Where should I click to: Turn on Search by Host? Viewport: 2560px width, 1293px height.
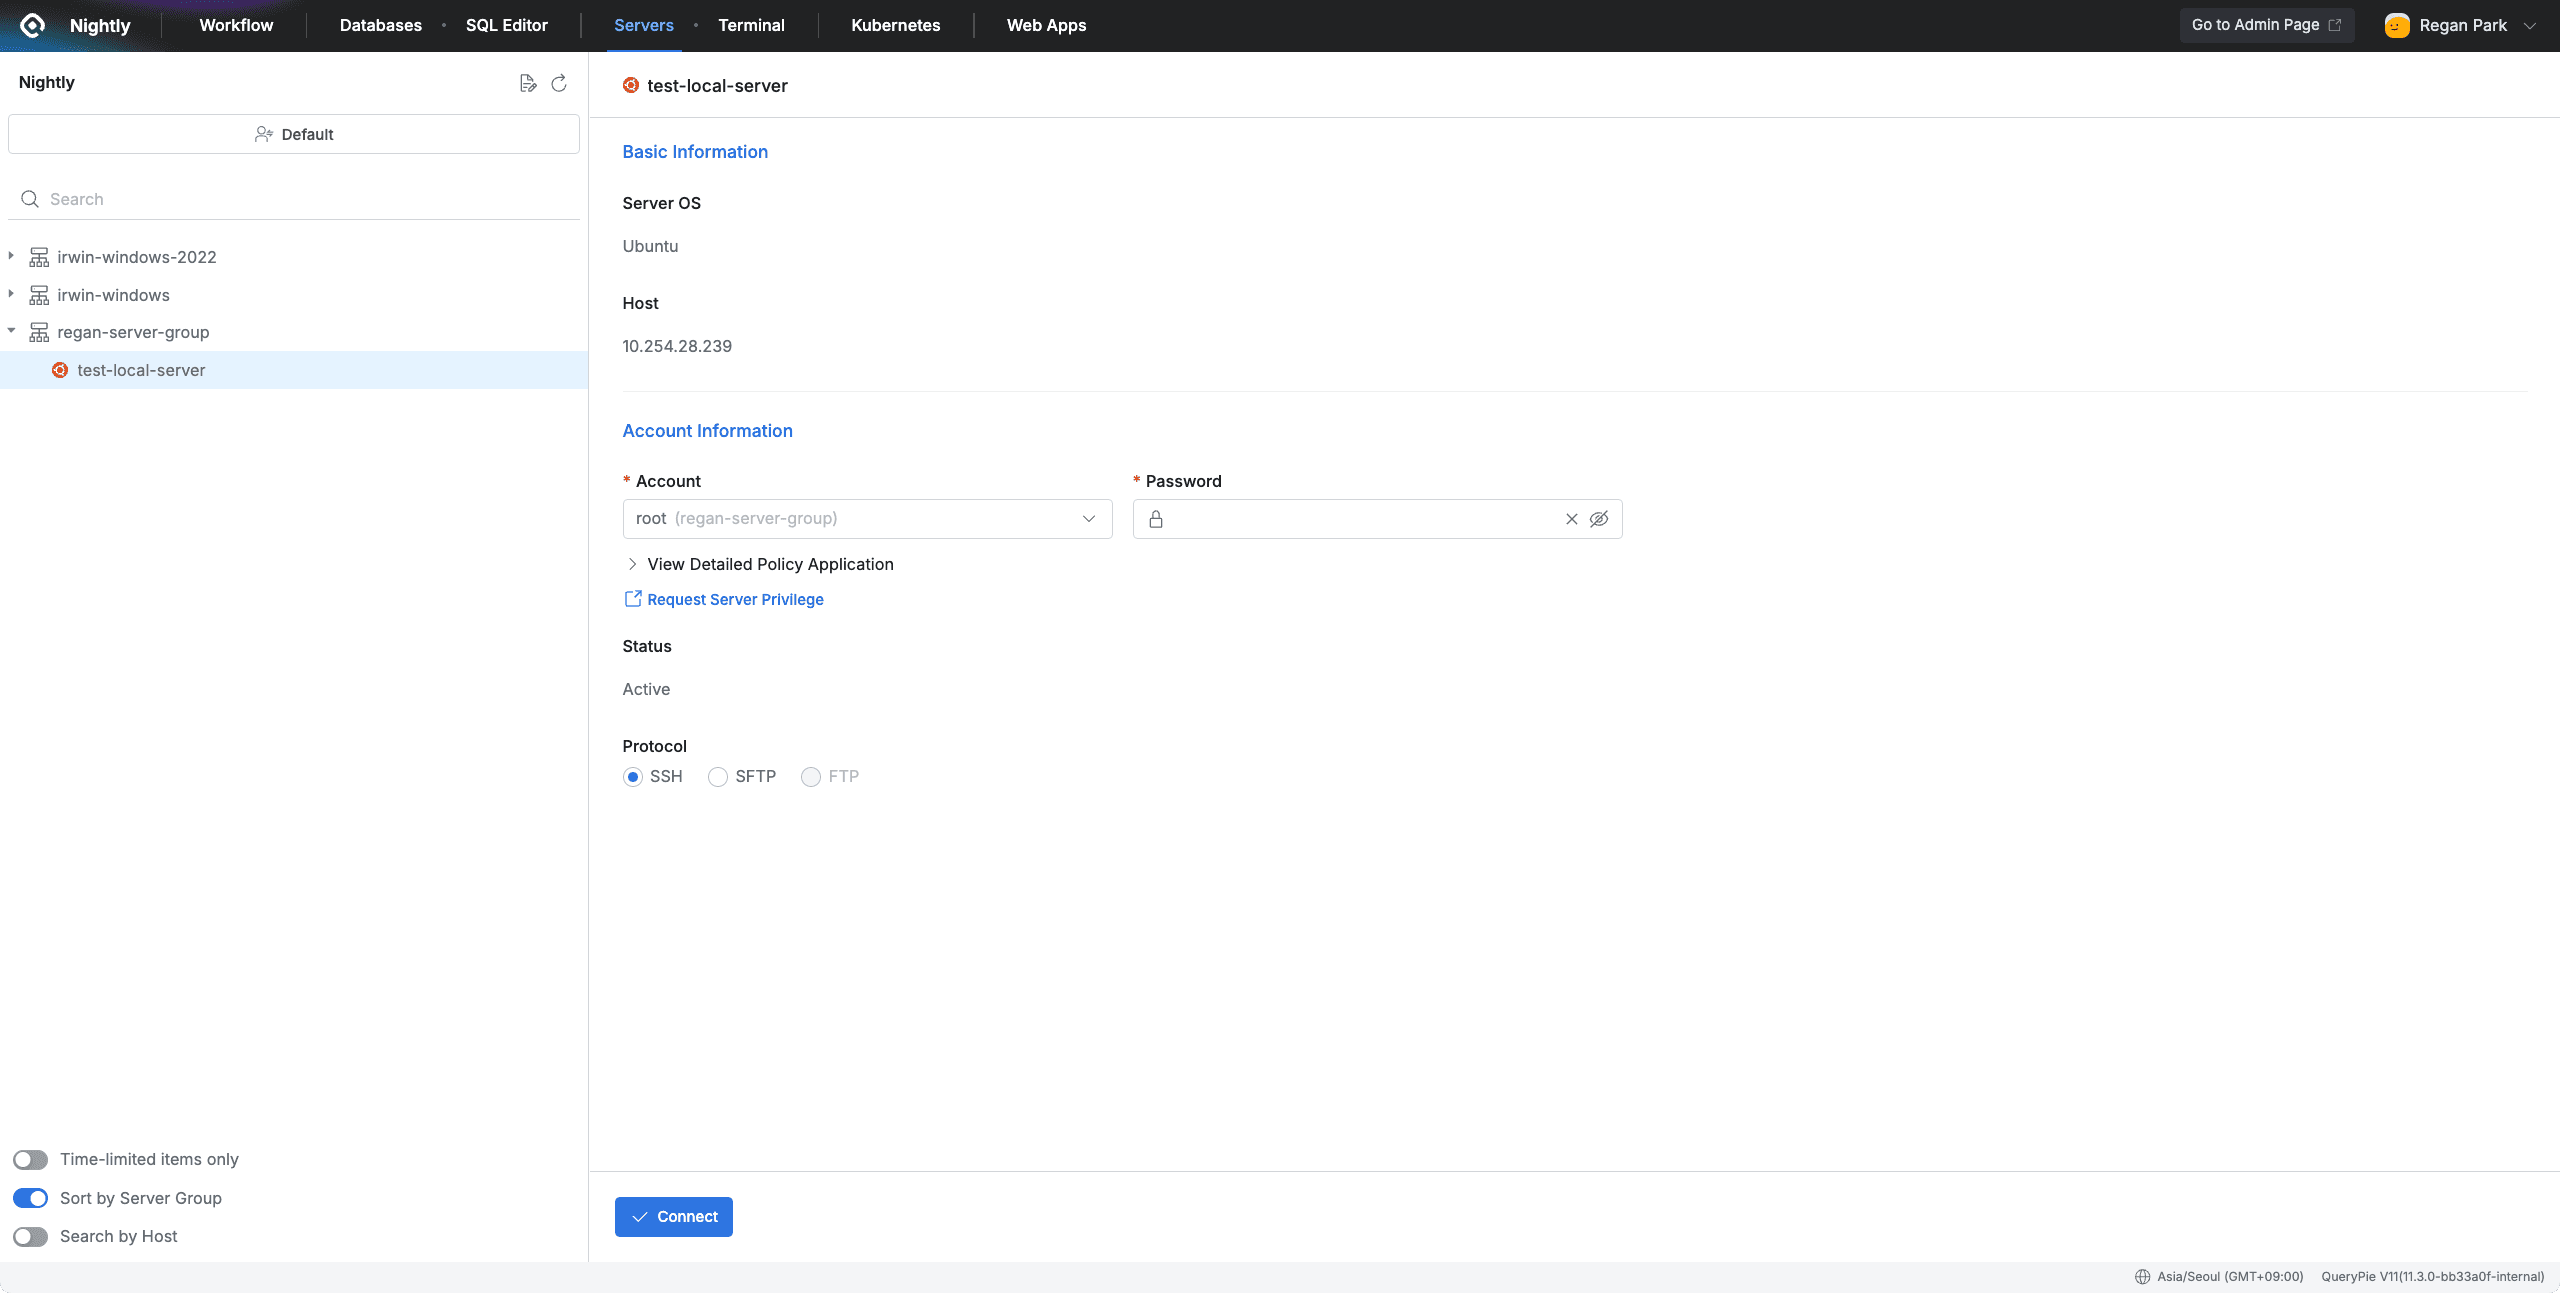point(30,1236)
